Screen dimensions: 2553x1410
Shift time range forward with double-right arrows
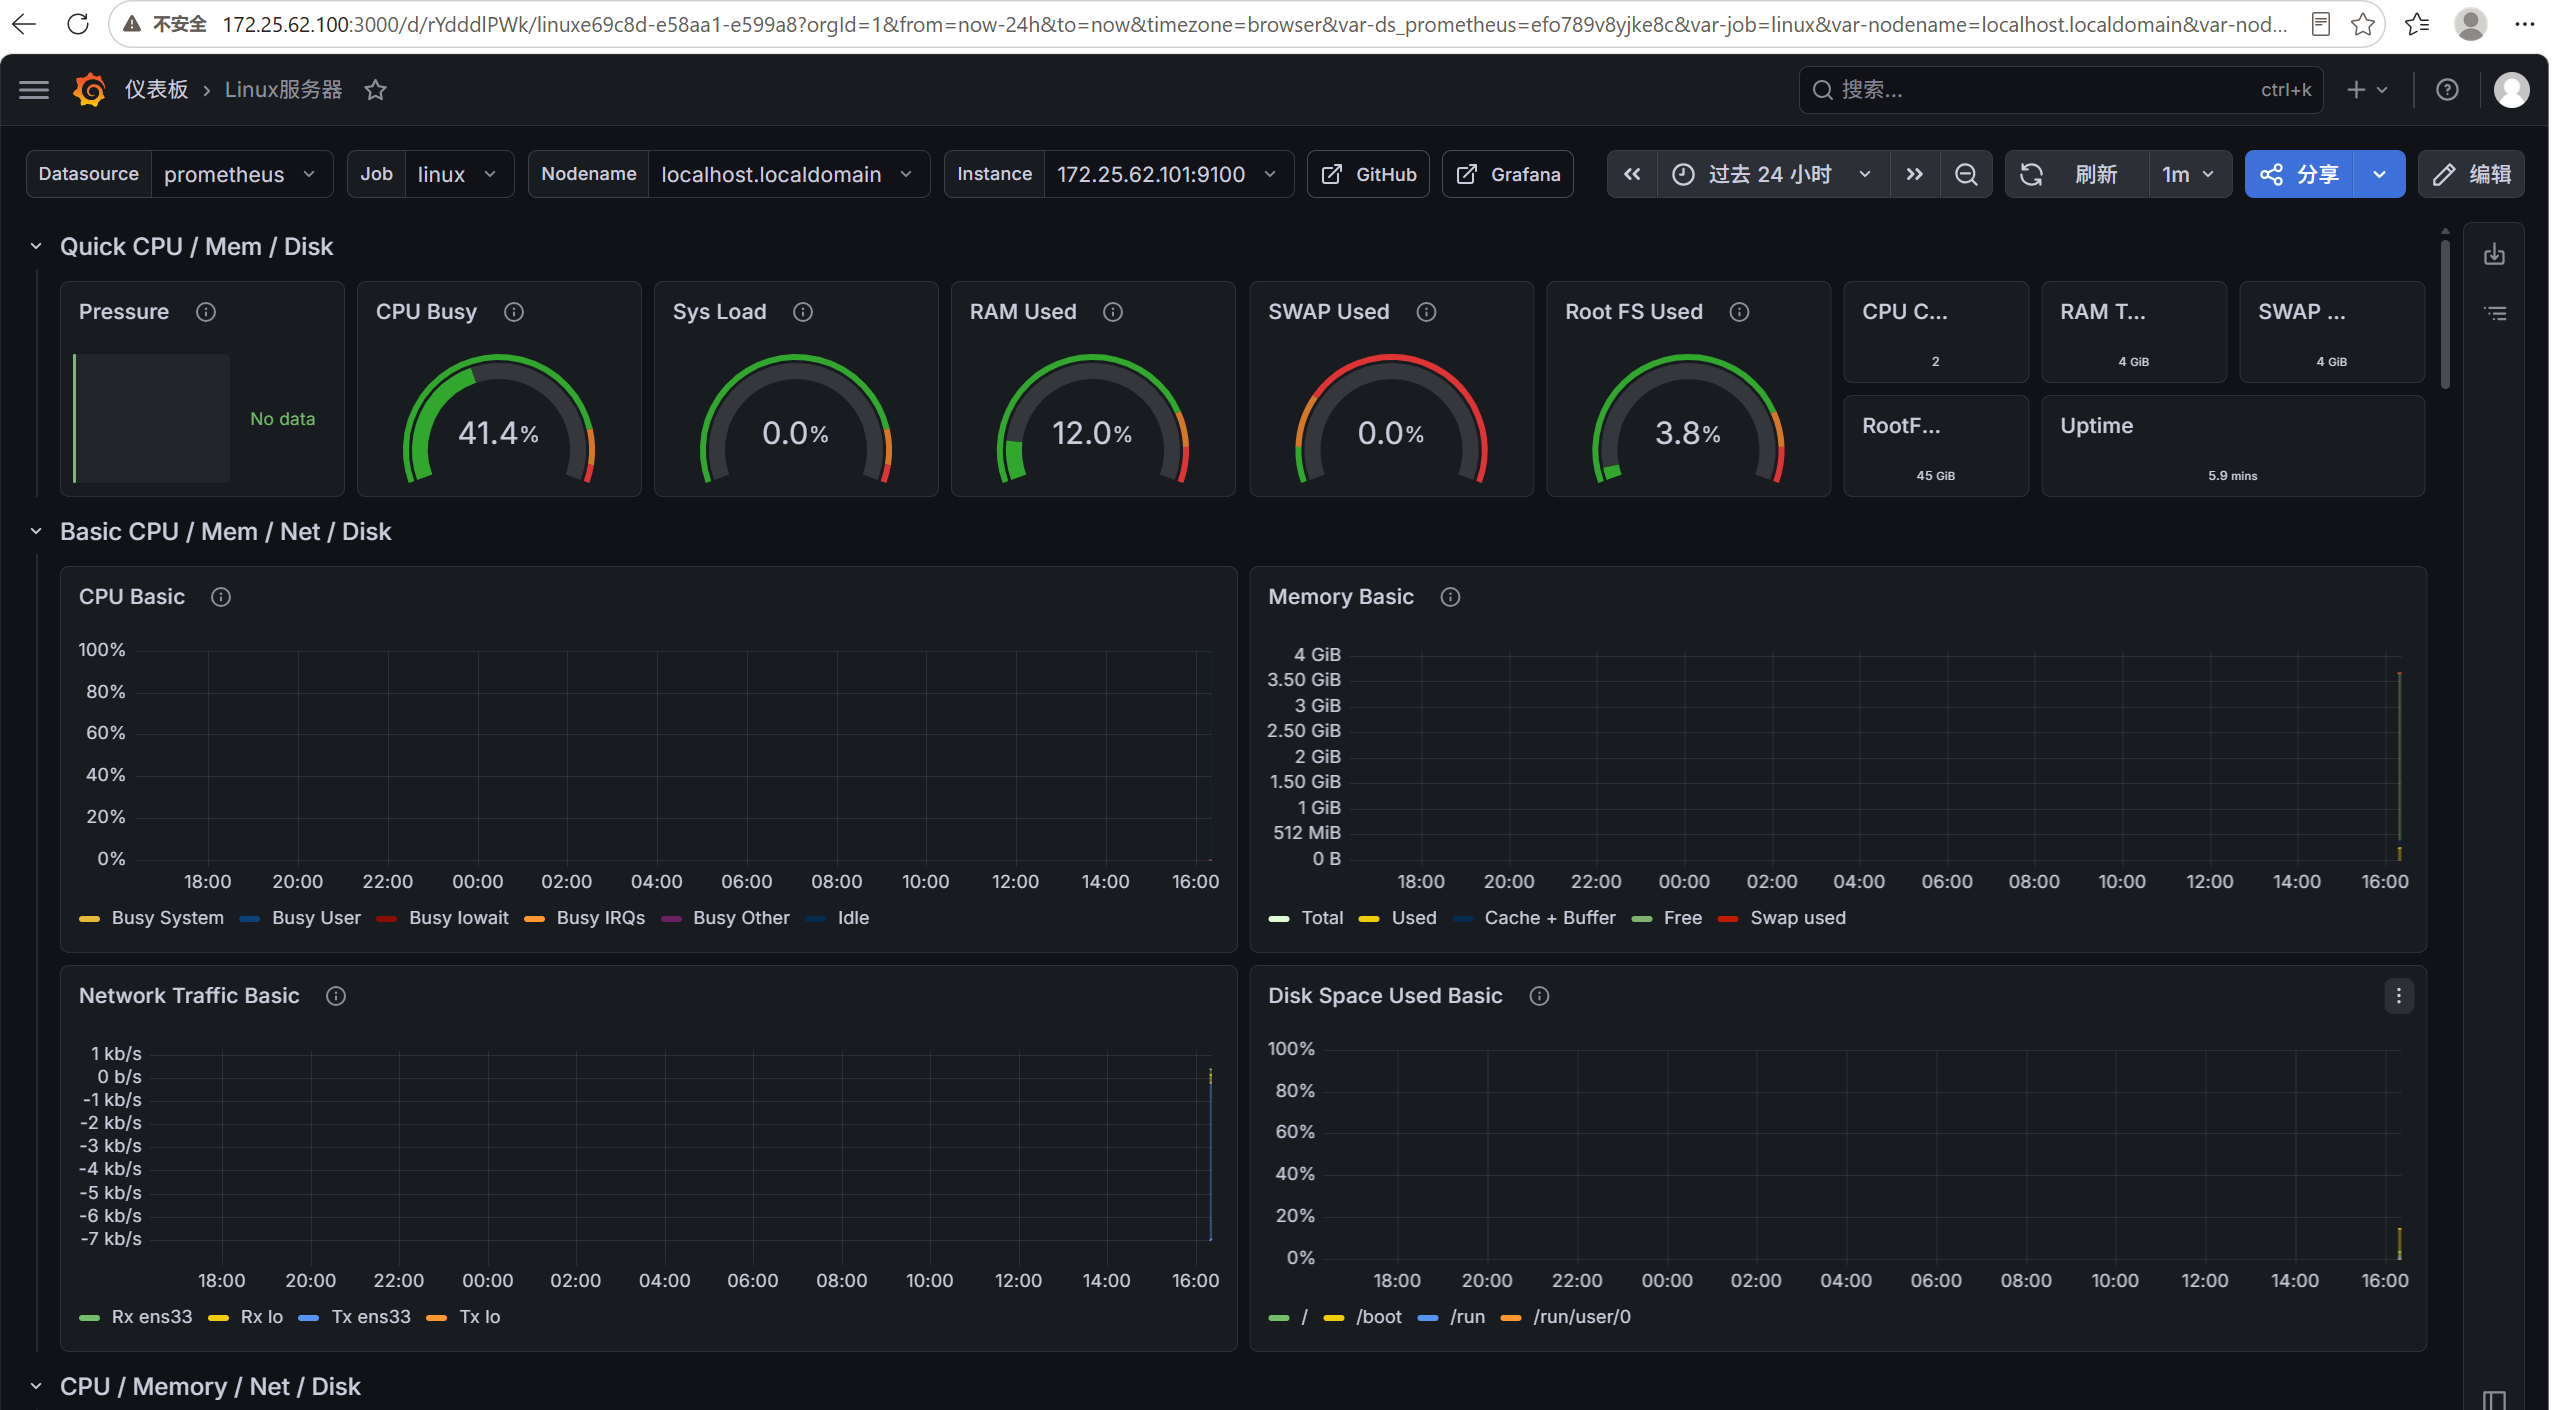click(1914, 174)
